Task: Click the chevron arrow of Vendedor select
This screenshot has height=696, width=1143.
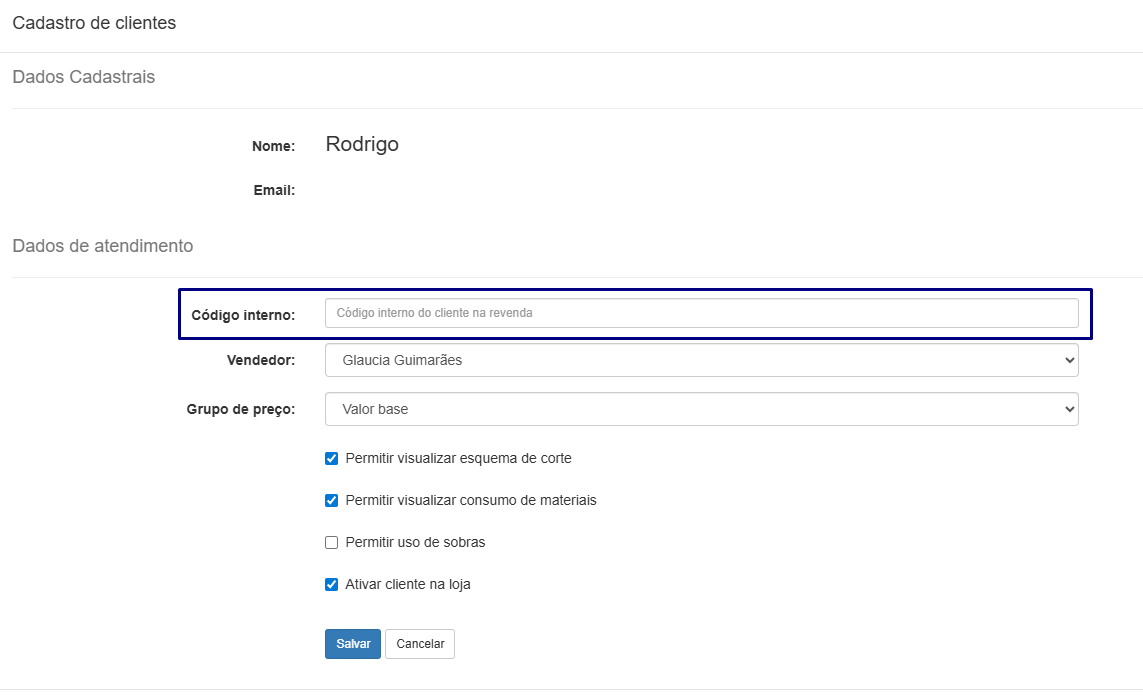Action: [x=1069, y=360]
